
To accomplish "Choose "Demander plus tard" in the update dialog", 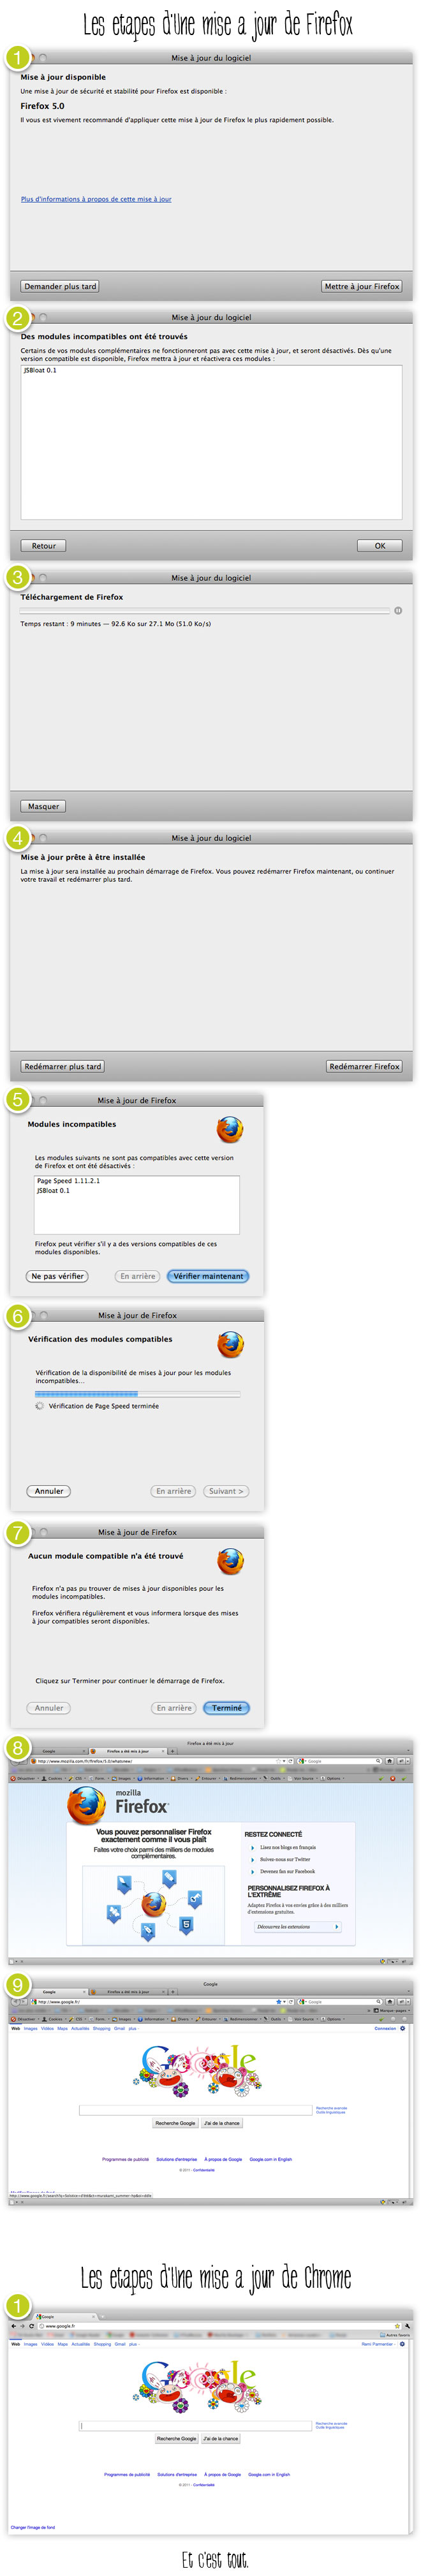I will tap(60, 286).
